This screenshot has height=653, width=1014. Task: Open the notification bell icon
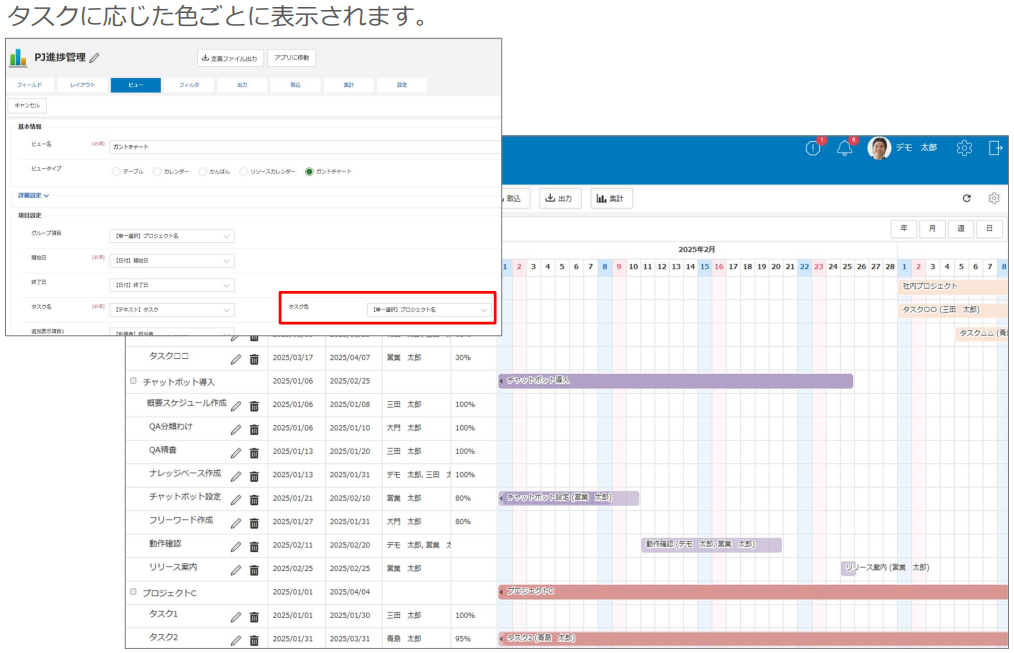pos(845,148)
